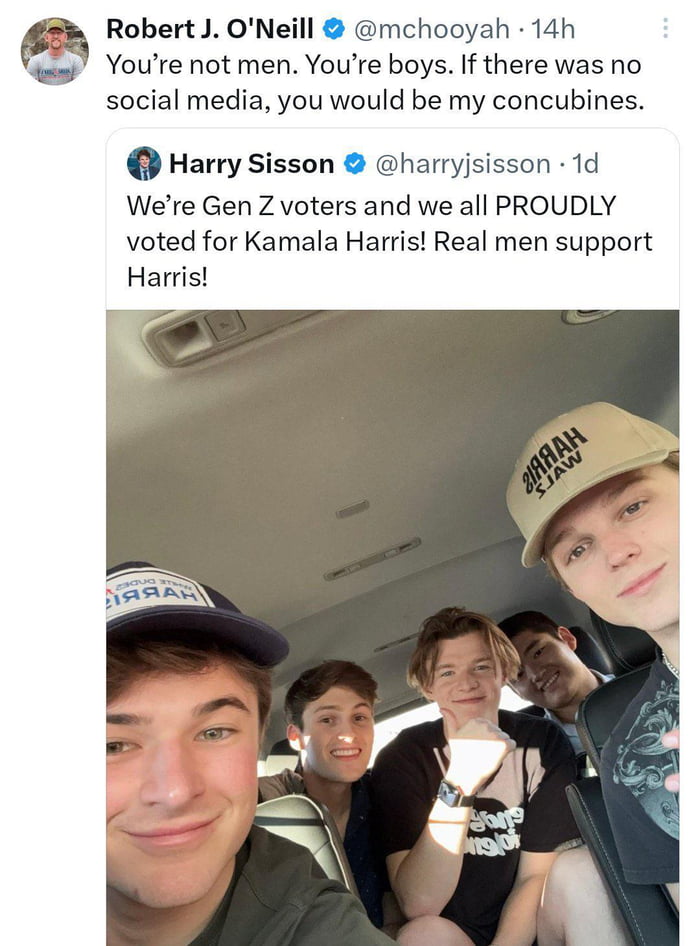Open the three-dot more options menu
700x946 pixels.
click(x=665, y=28)
